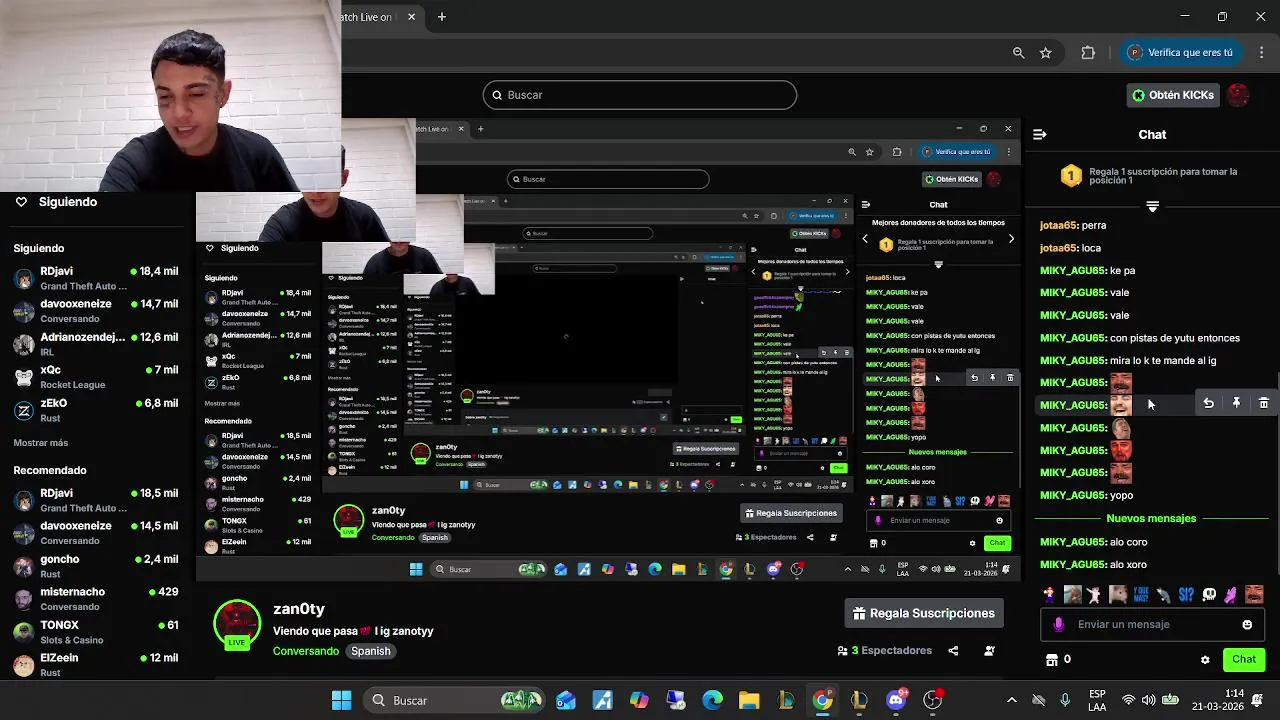Open zEKO Rust channel in sidebar
The height and width of the screenshot is (720, 1280).
click(96, 410)
